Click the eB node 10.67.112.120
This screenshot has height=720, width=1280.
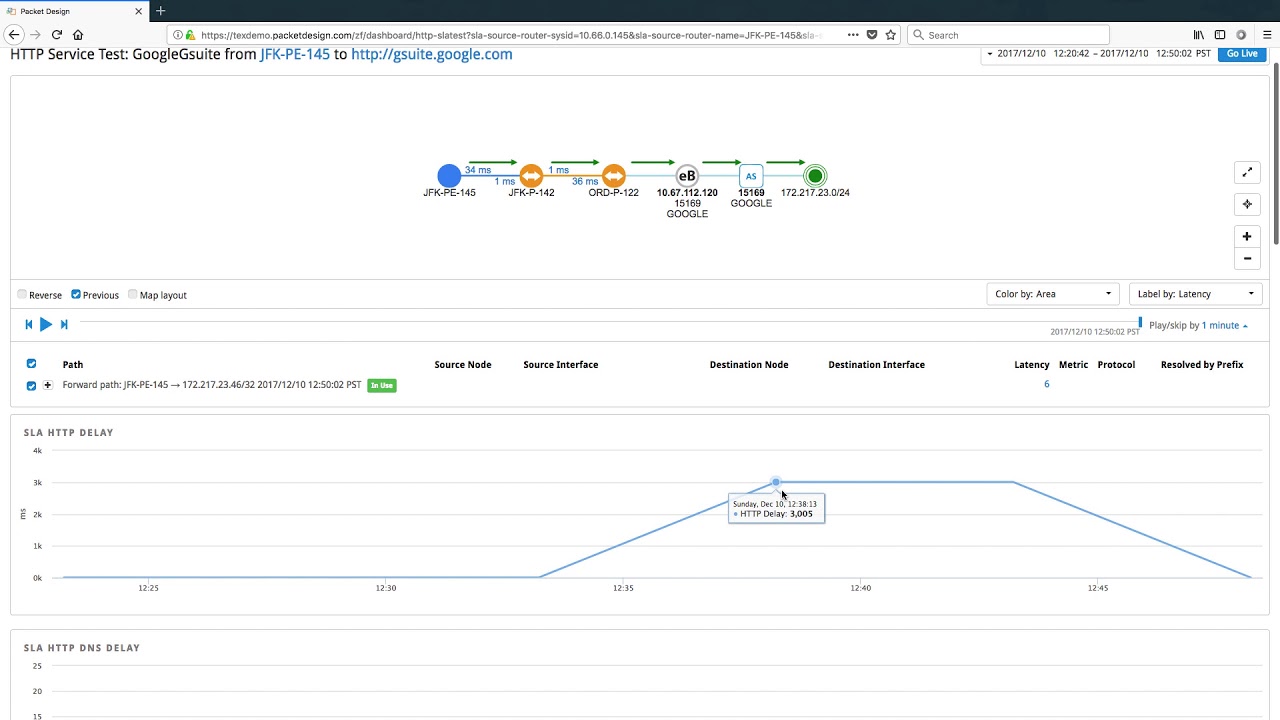coord(687,176)
